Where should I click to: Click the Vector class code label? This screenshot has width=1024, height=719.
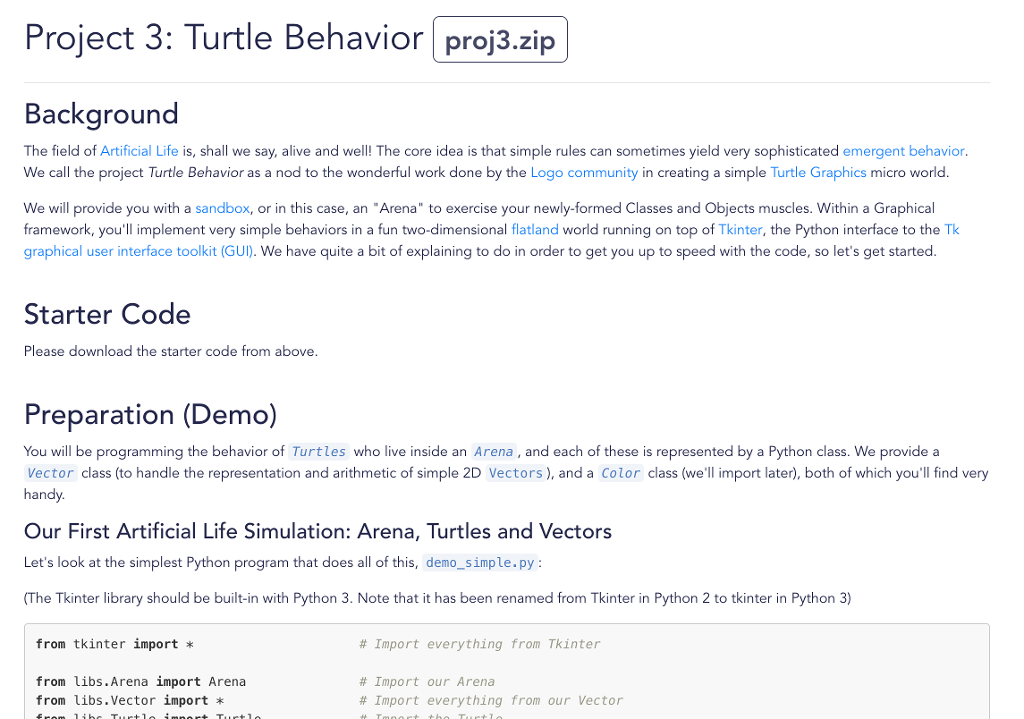50,473
